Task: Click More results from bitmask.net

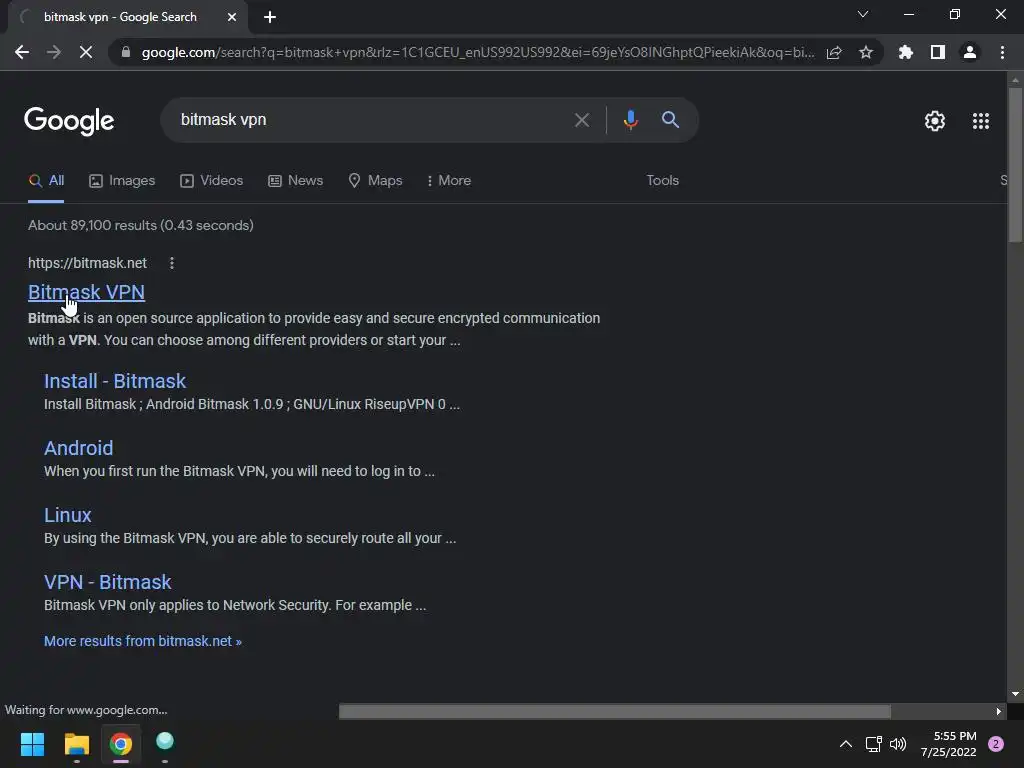Action: tap(142, 641)
